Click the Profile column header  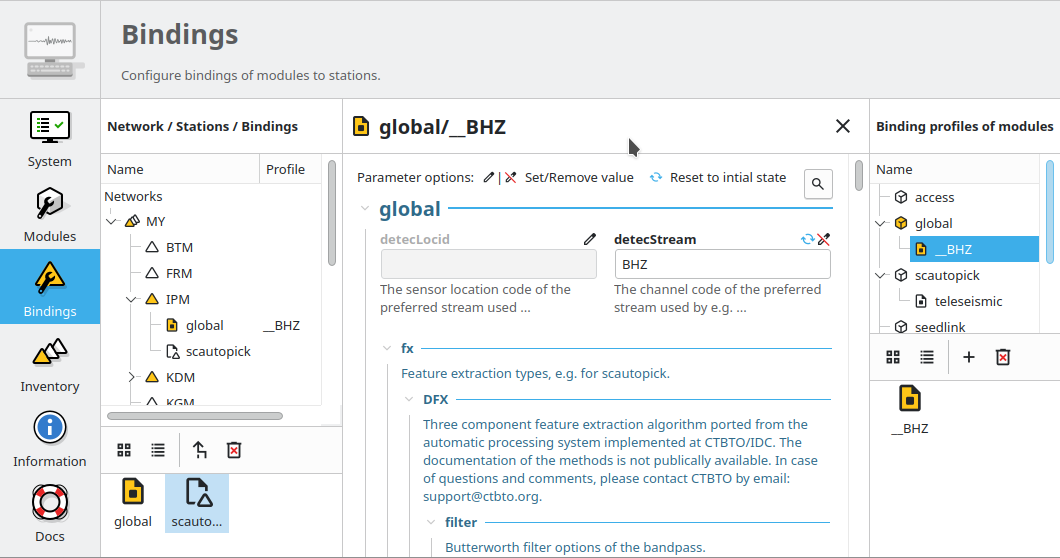click(290, 169)
